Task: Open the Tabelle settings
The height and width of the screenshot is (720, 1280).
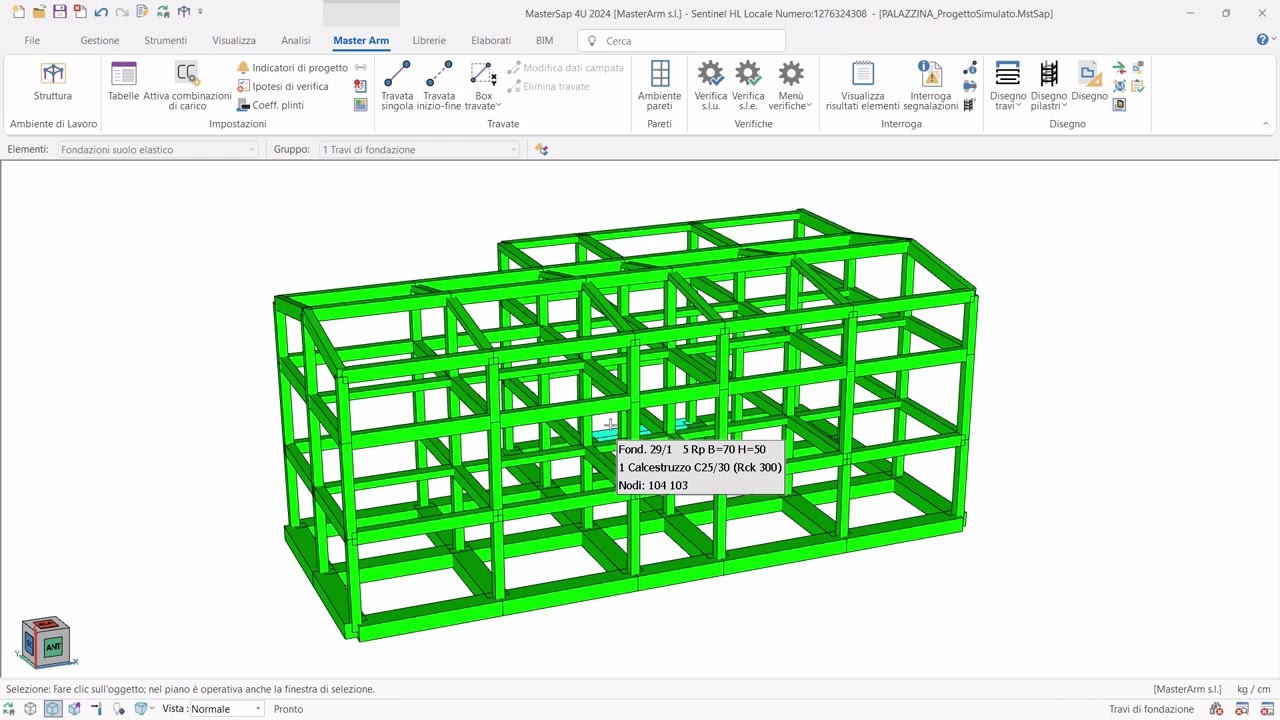Action: (x=124, y=82)
